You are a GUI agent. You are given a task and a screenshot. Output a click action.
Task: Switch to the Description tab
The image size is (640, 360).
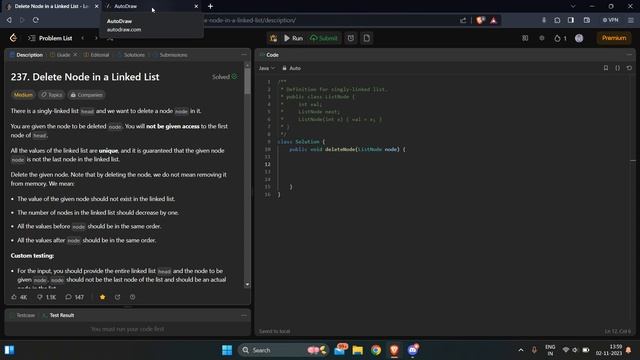tap(26, 55)
